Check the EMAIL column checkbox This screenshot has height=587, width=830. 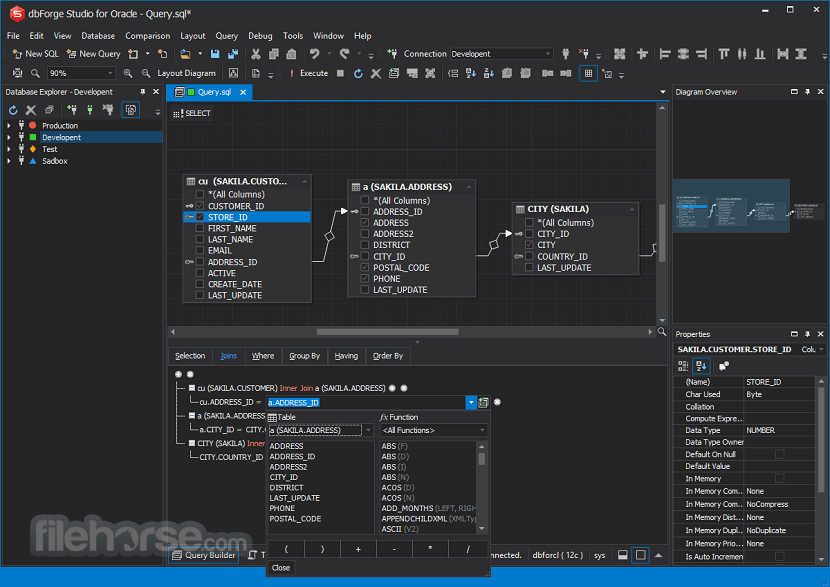[x=200, y=250]
